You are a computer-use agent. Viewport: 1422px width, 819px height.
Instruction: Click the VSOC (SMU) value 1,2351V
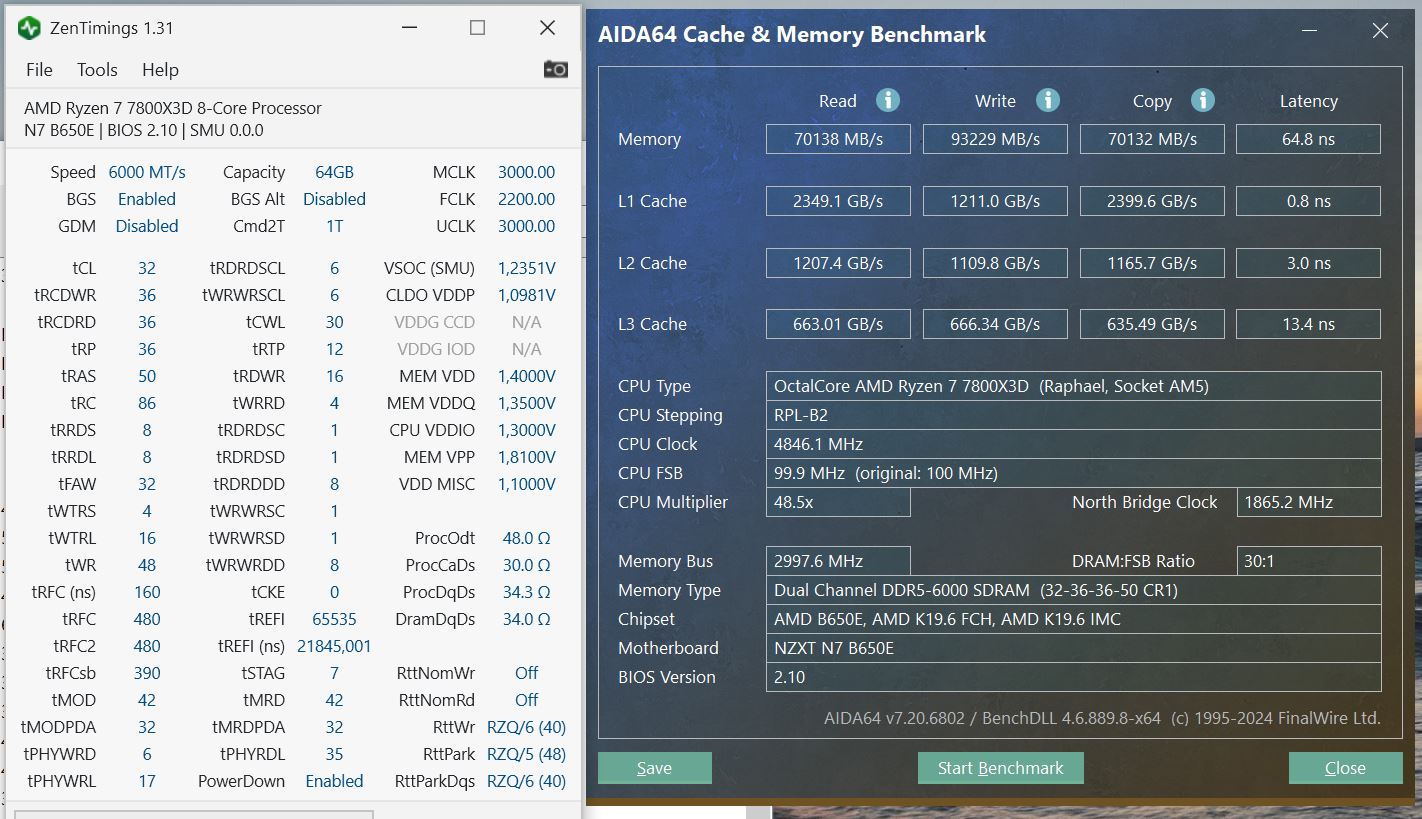click(526, 268)
